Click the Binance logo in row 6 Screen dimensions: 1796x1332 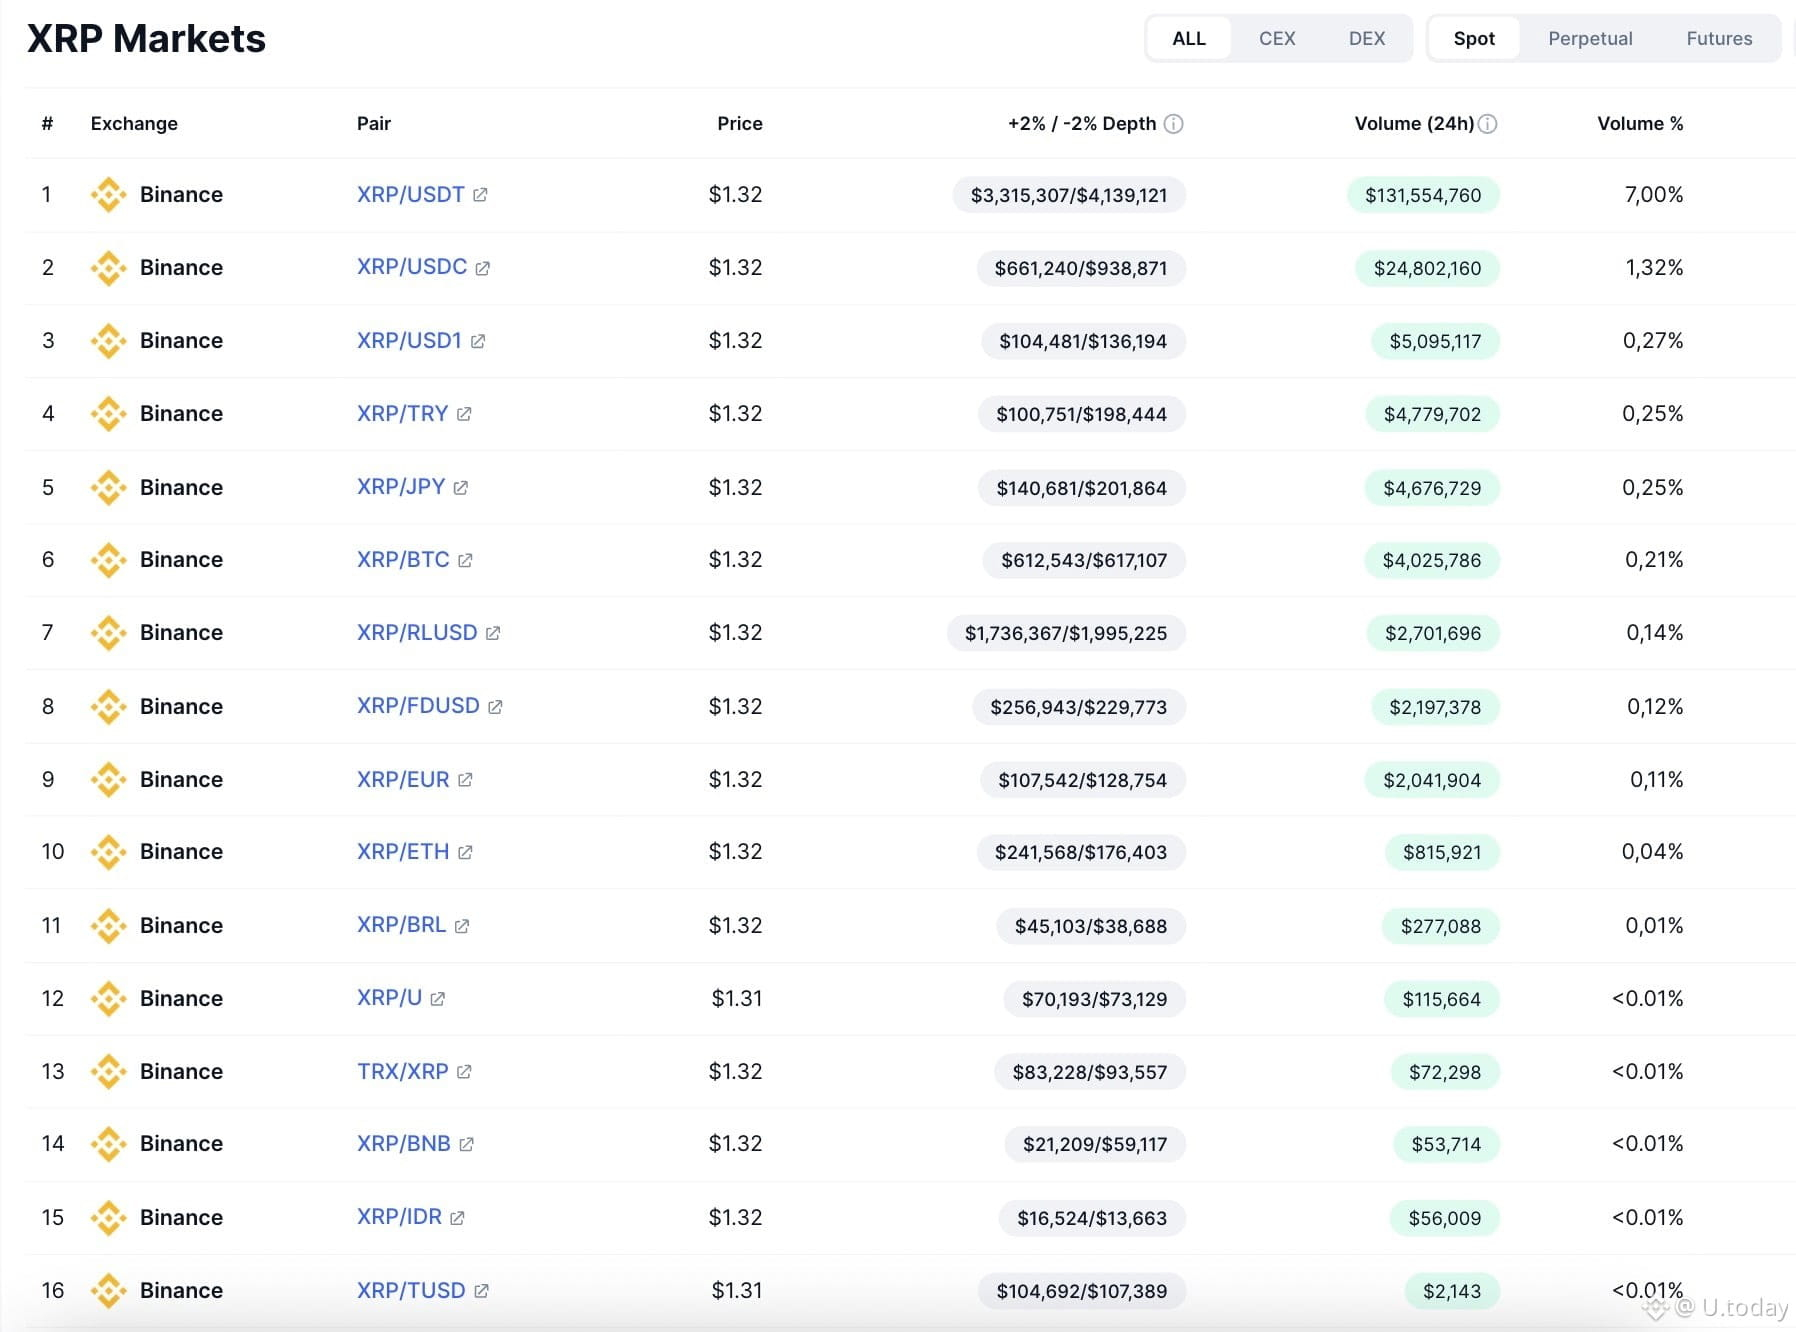click(x=108, y=560)
